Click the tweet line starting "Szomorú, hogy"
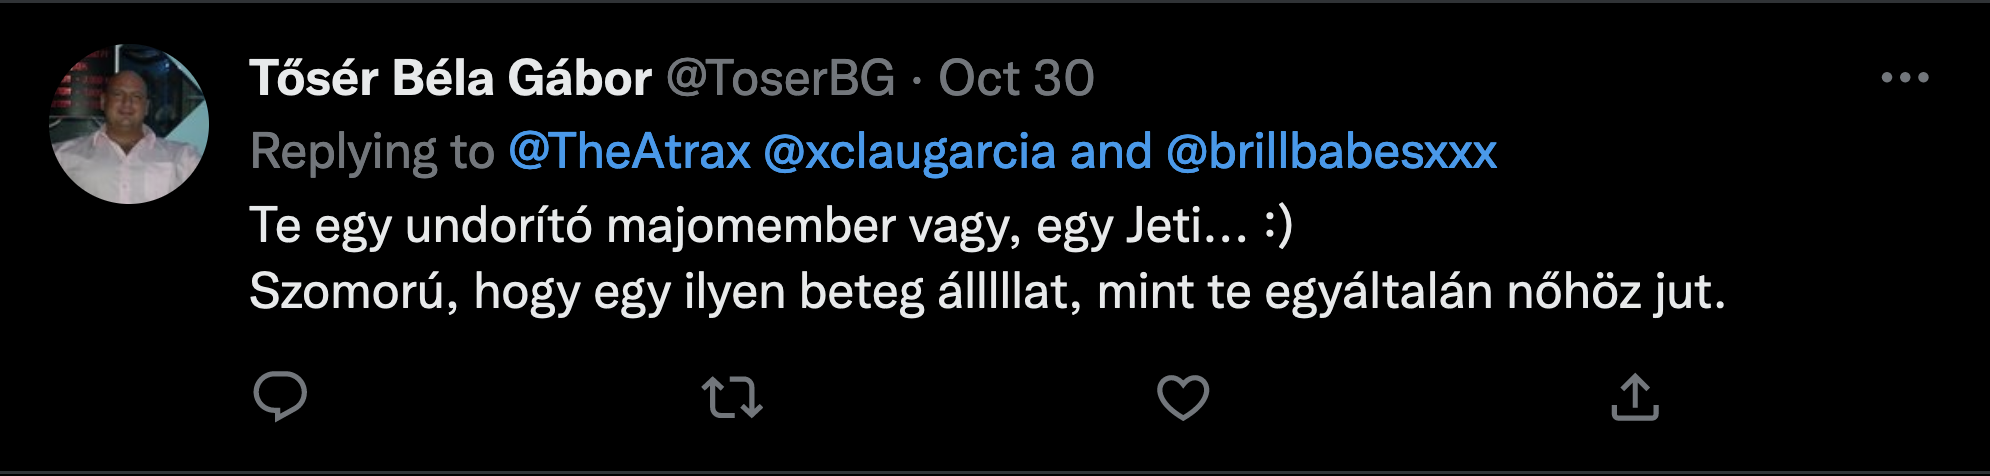Screen dimensions: 1990x476 tap(986, 292)
